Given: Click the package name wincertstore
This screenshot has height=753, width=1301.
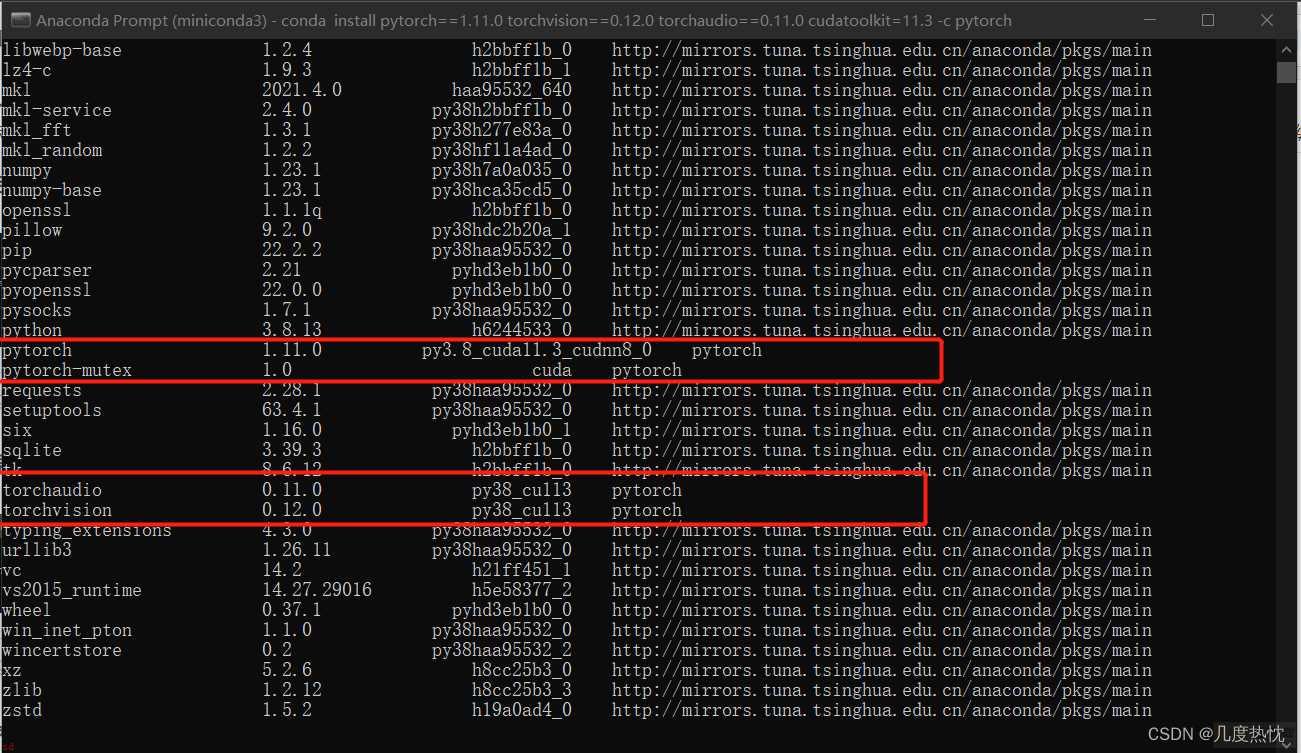Looking at the screenshot, I should click(x=62, y=650).
